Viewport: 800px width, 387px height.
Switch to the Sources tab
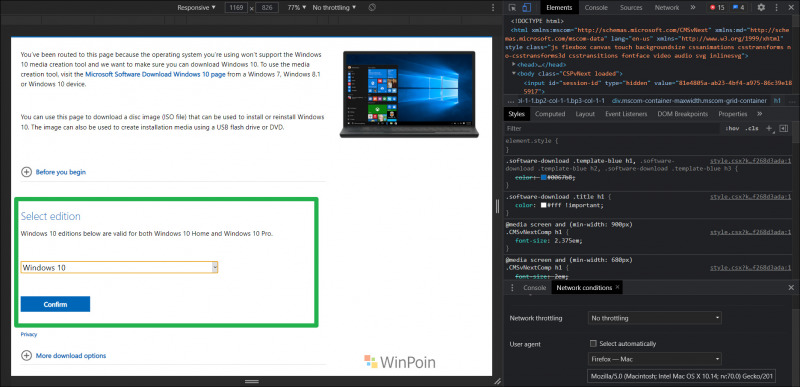[x=631, y=8]
